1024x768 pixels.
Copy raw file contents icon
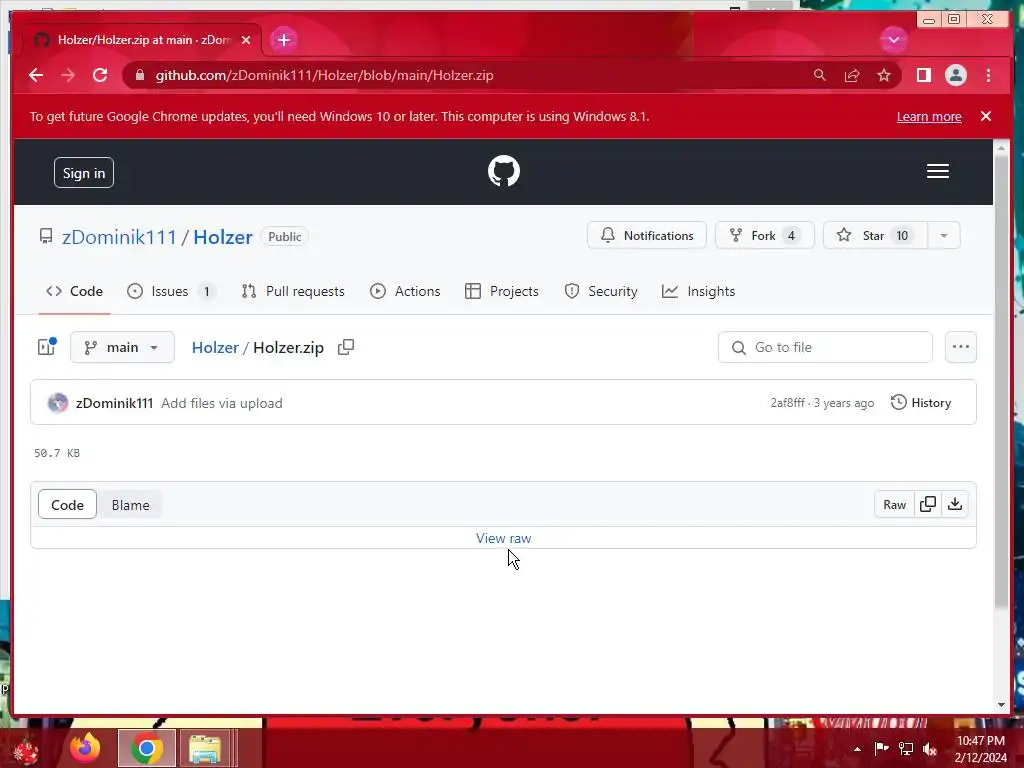pyautogui.click(x=927, y=504)
